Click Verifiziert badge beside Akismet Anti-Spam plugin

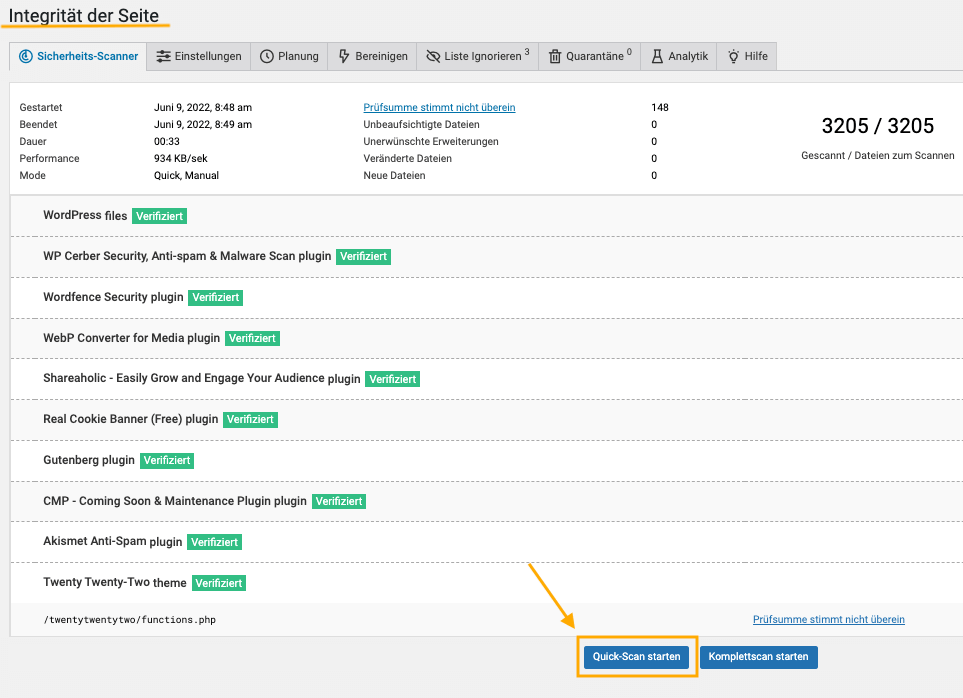214,542
